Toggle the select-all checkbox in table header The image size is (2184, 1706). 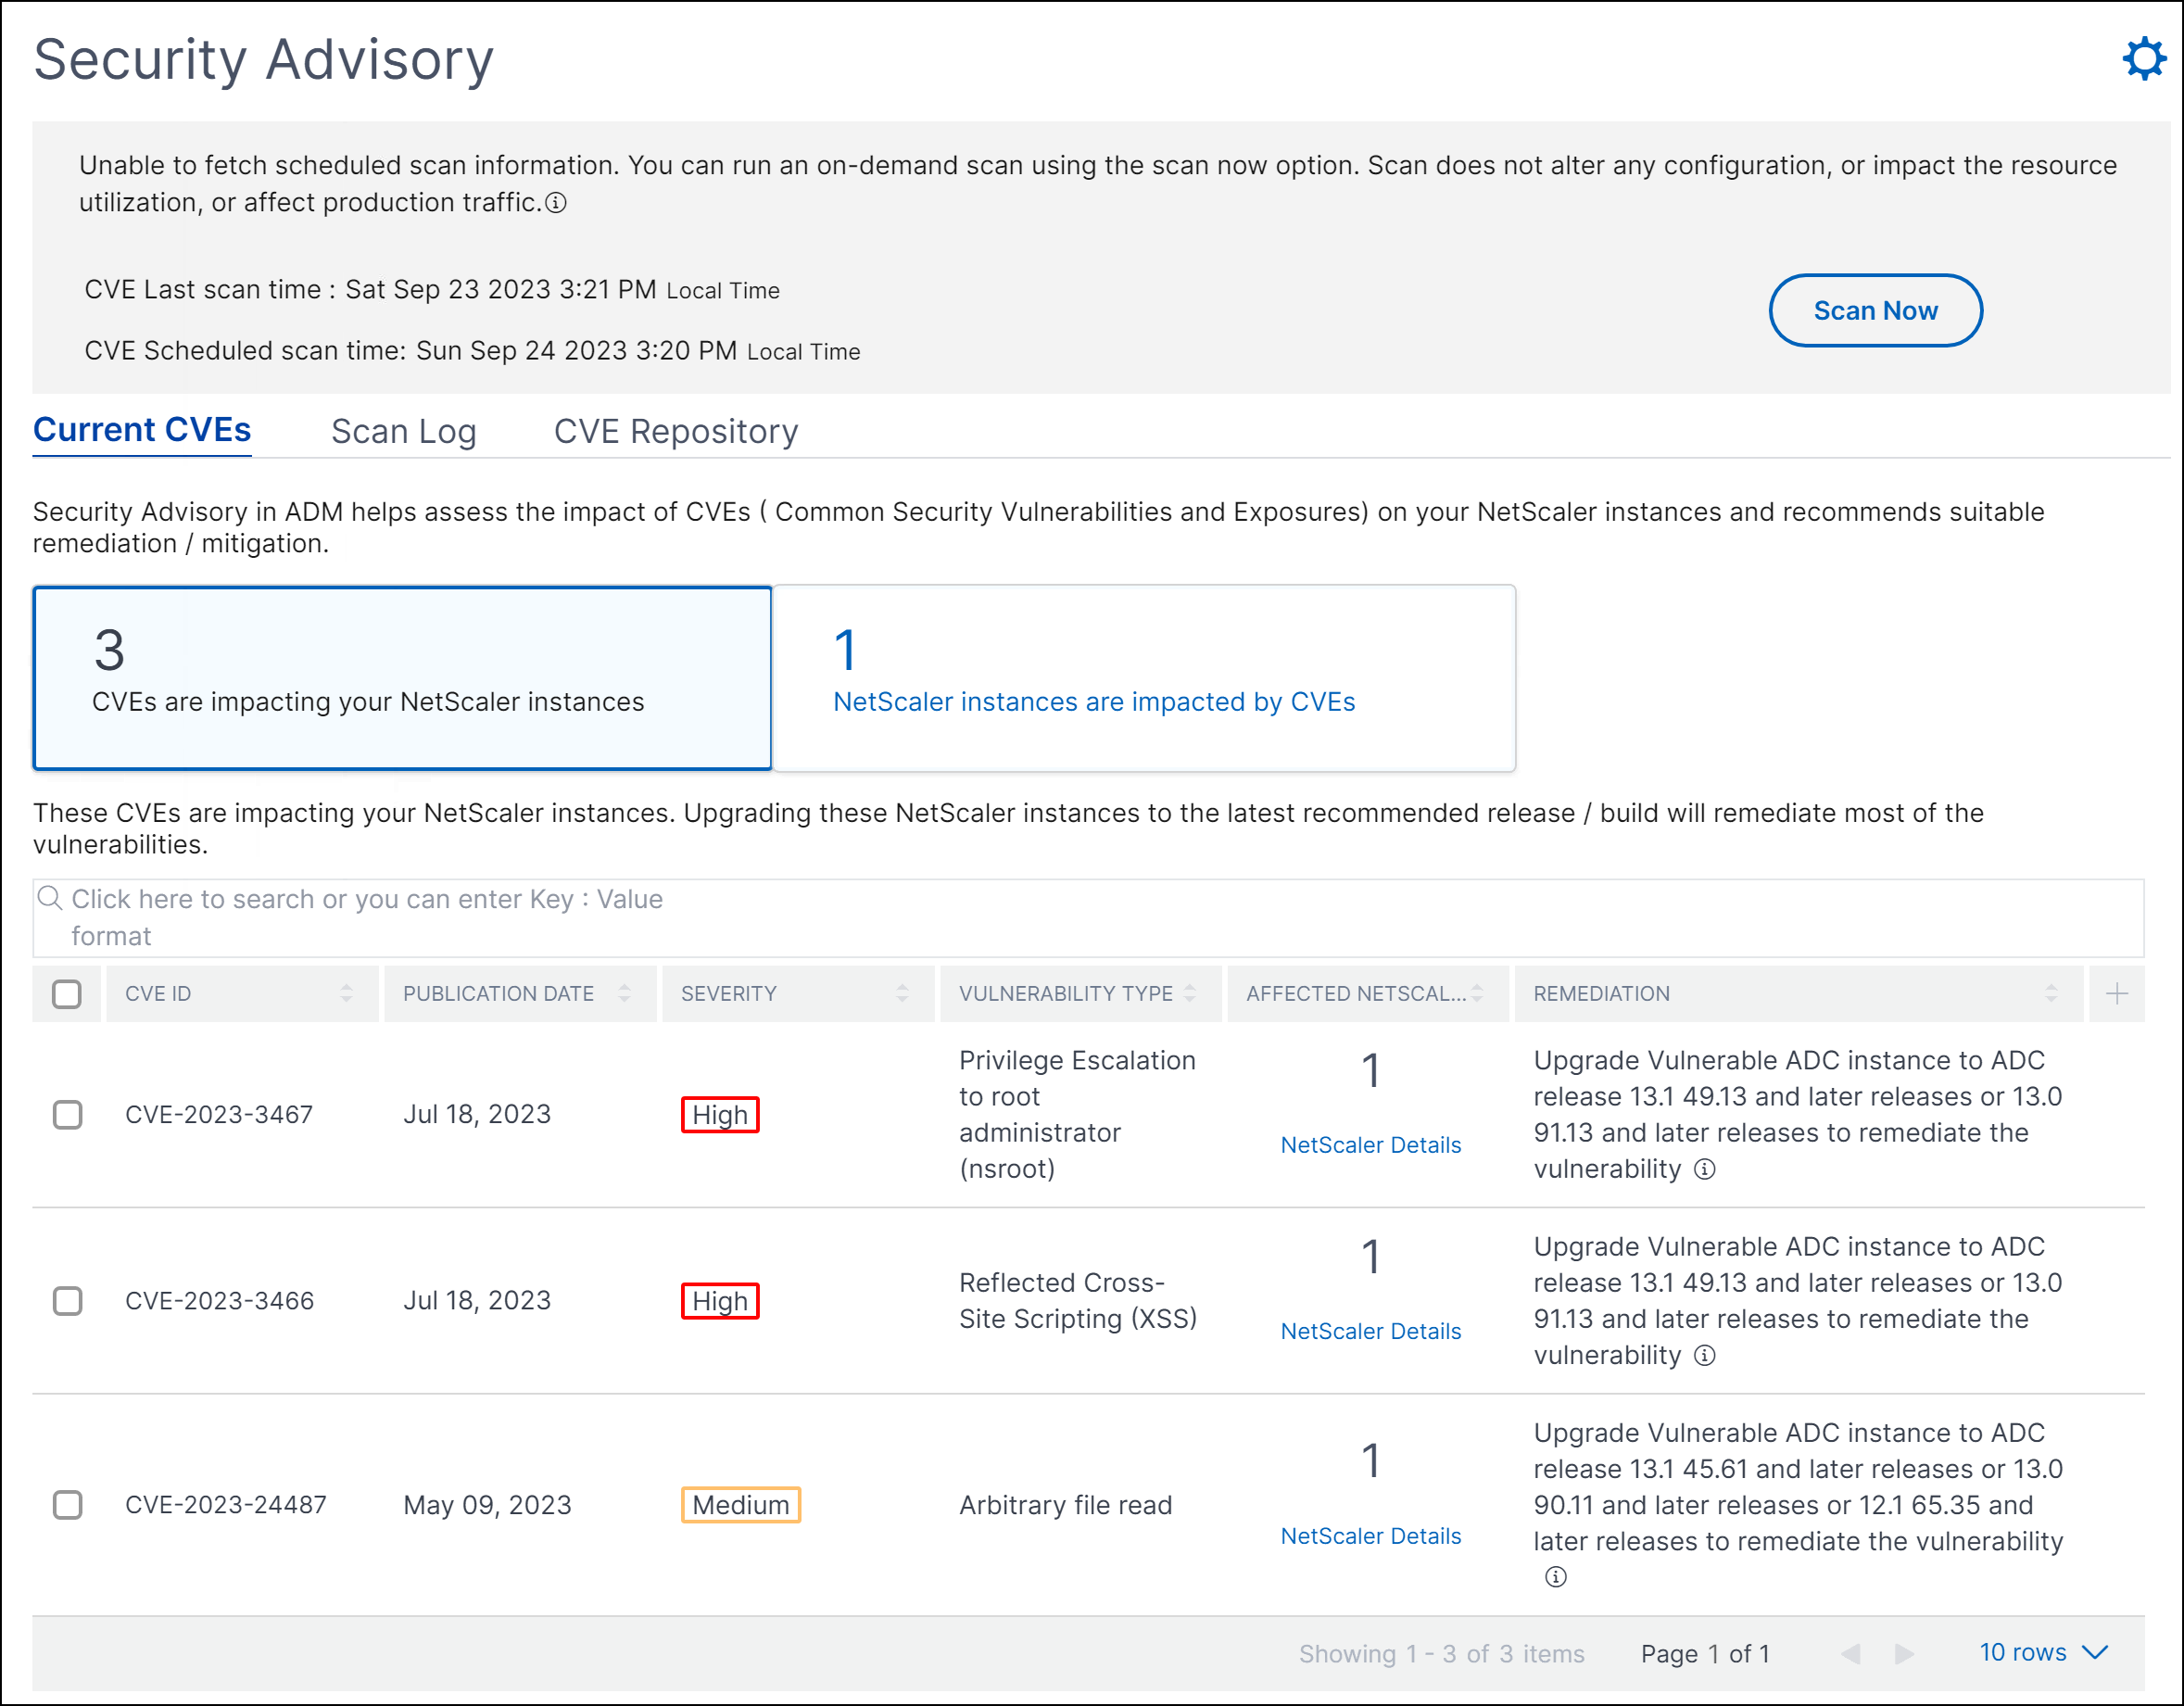point(67,994)
